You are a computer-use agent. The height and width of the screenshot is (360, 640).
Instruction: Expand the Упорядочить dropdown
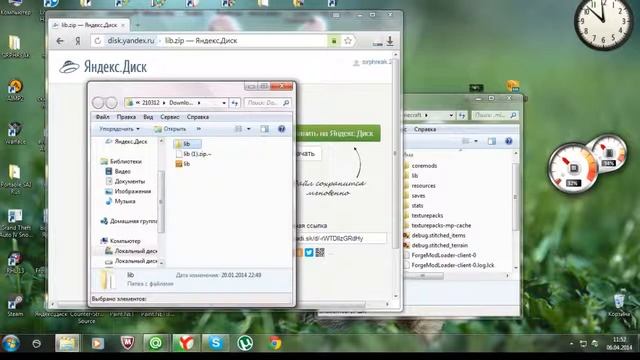tap(120, 129)
